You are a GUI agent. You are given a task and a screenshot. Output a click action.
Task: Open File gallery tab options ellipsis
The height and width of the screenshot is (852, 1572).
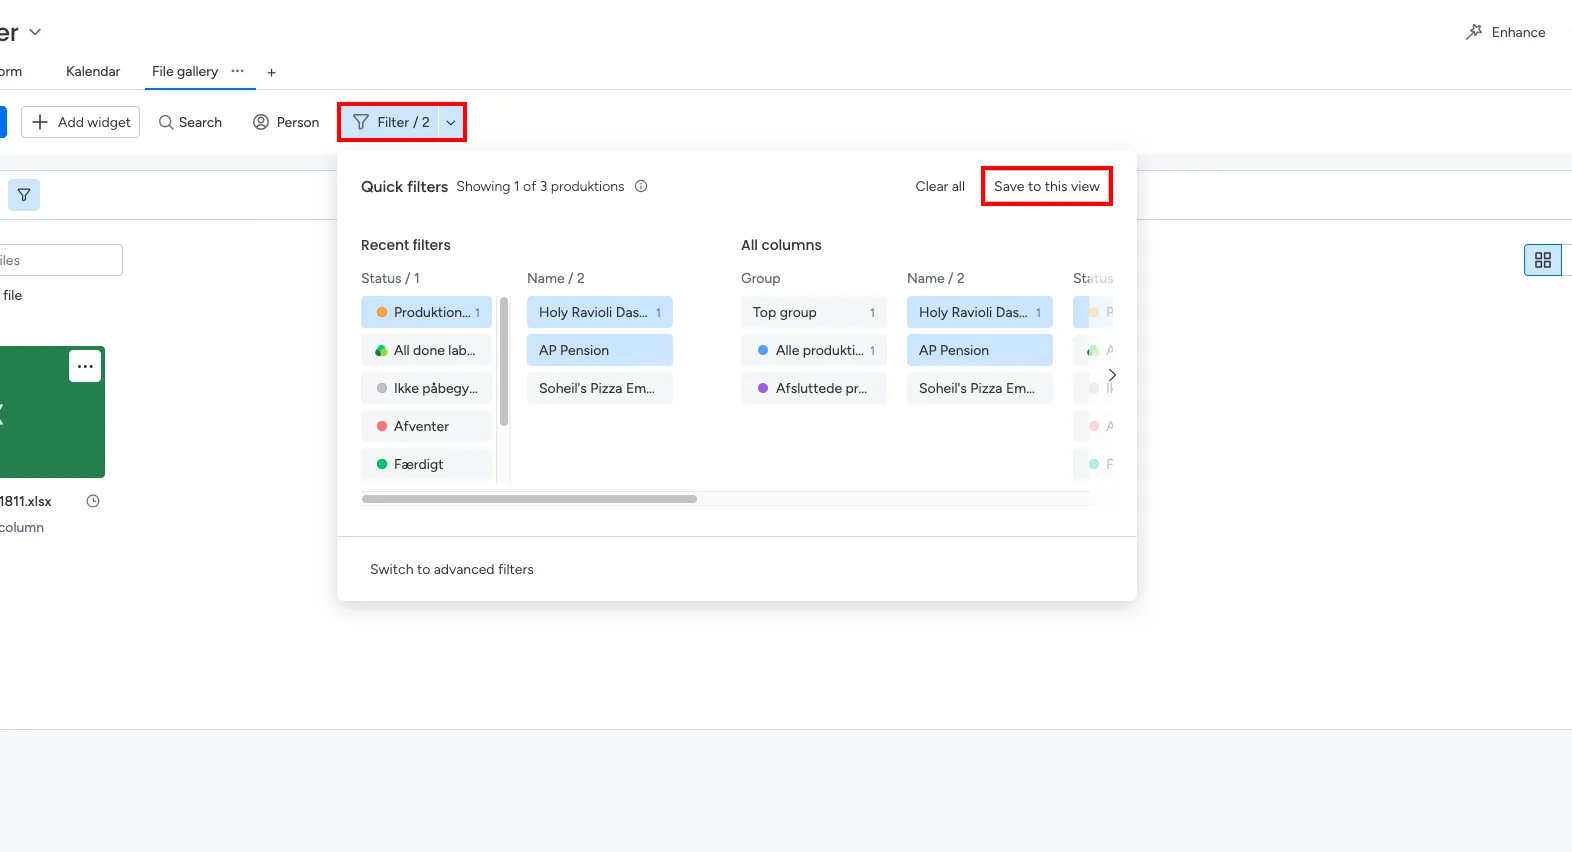(x=237, y=71)
